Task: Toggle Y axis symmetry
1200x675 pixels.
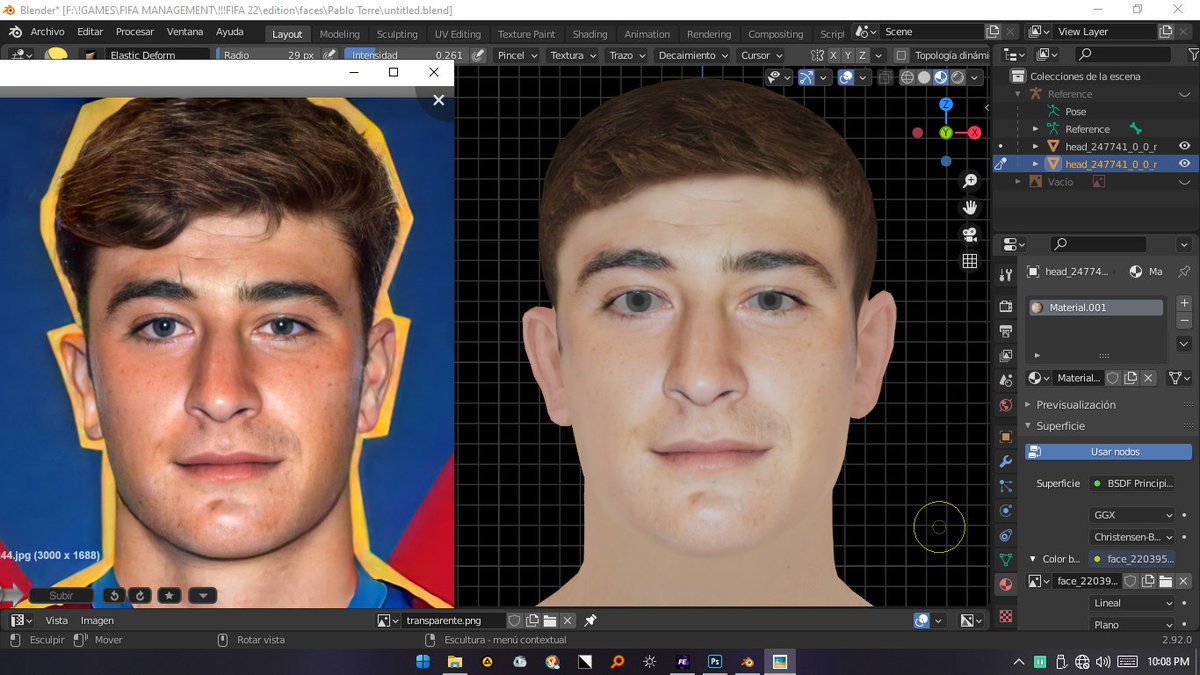Action: click(848, 55)
